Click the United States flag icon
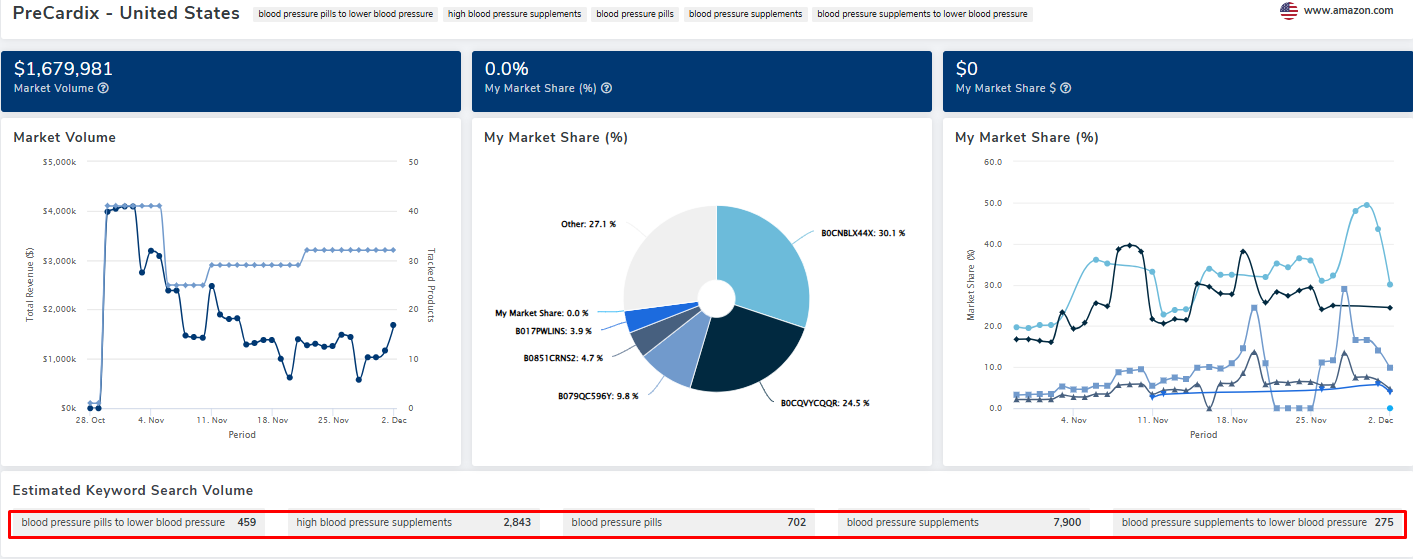This screenshot has width=1413, height=559. [x=1289, y=11]
